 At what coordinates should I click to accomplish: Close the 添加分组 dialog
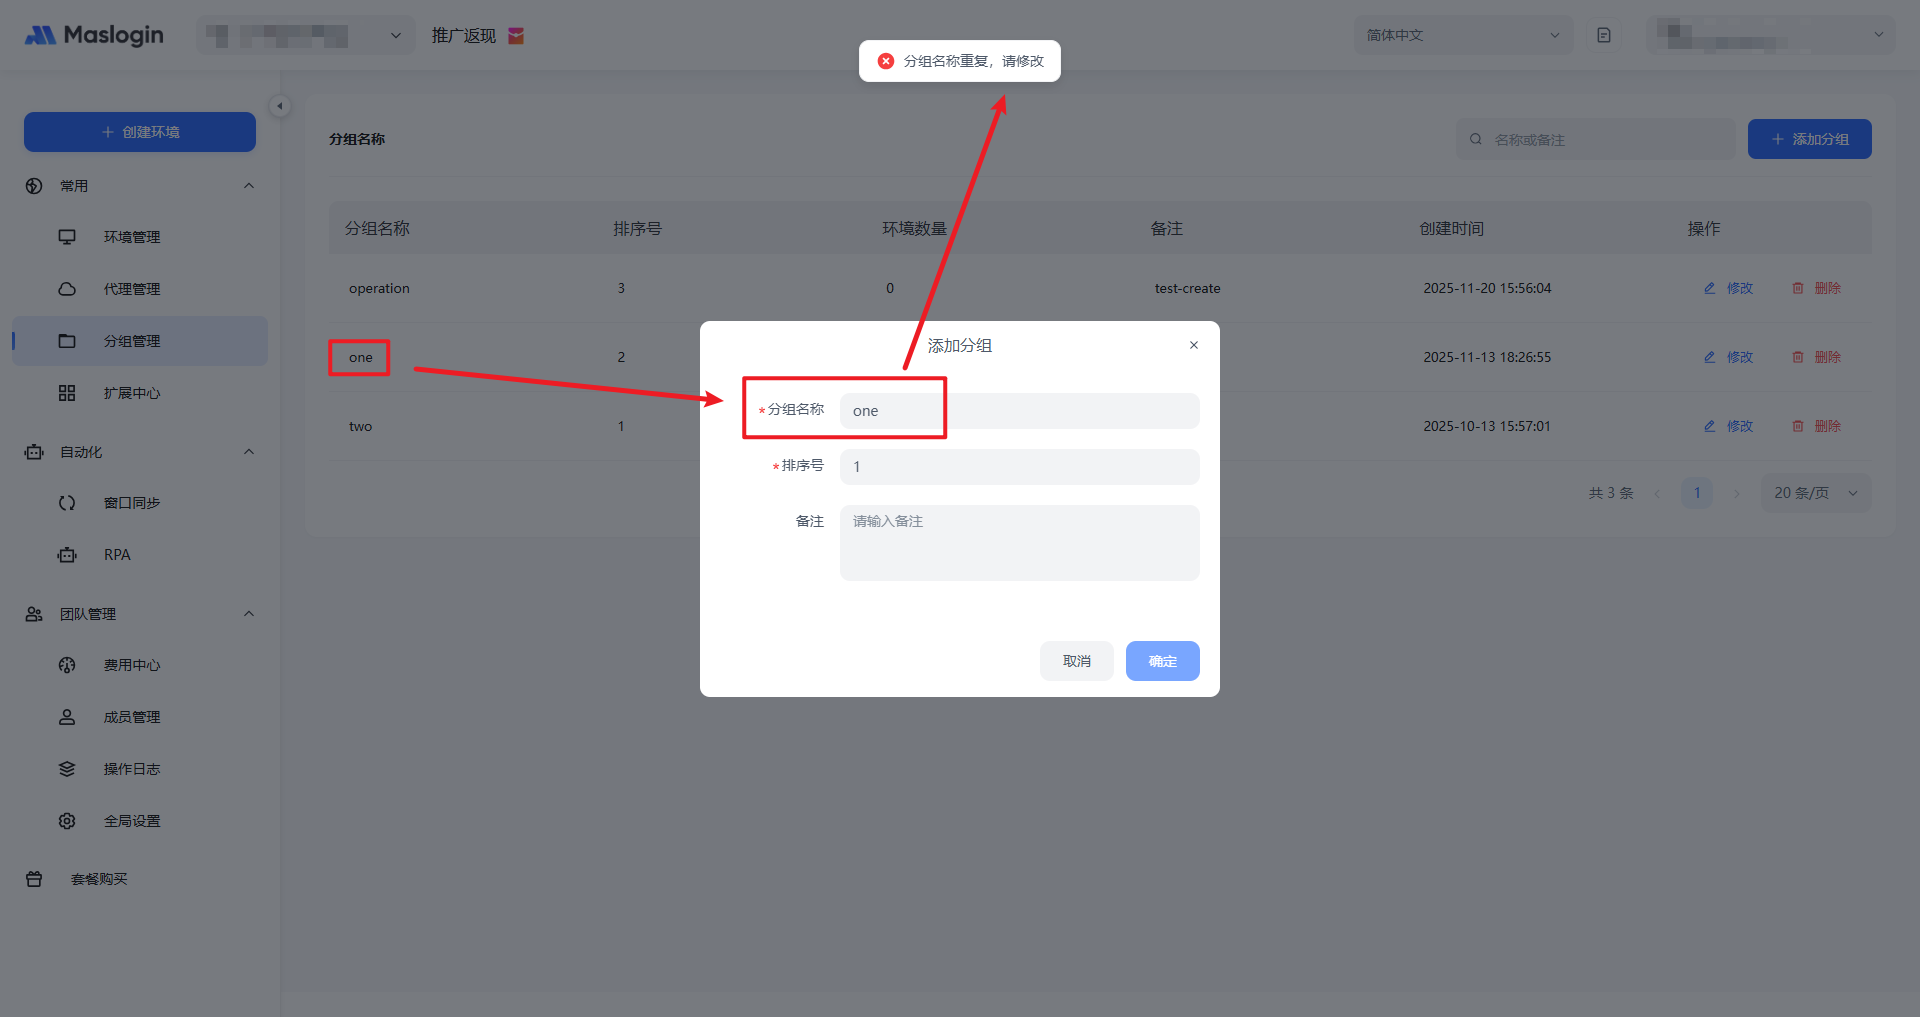coord(1193,345)
